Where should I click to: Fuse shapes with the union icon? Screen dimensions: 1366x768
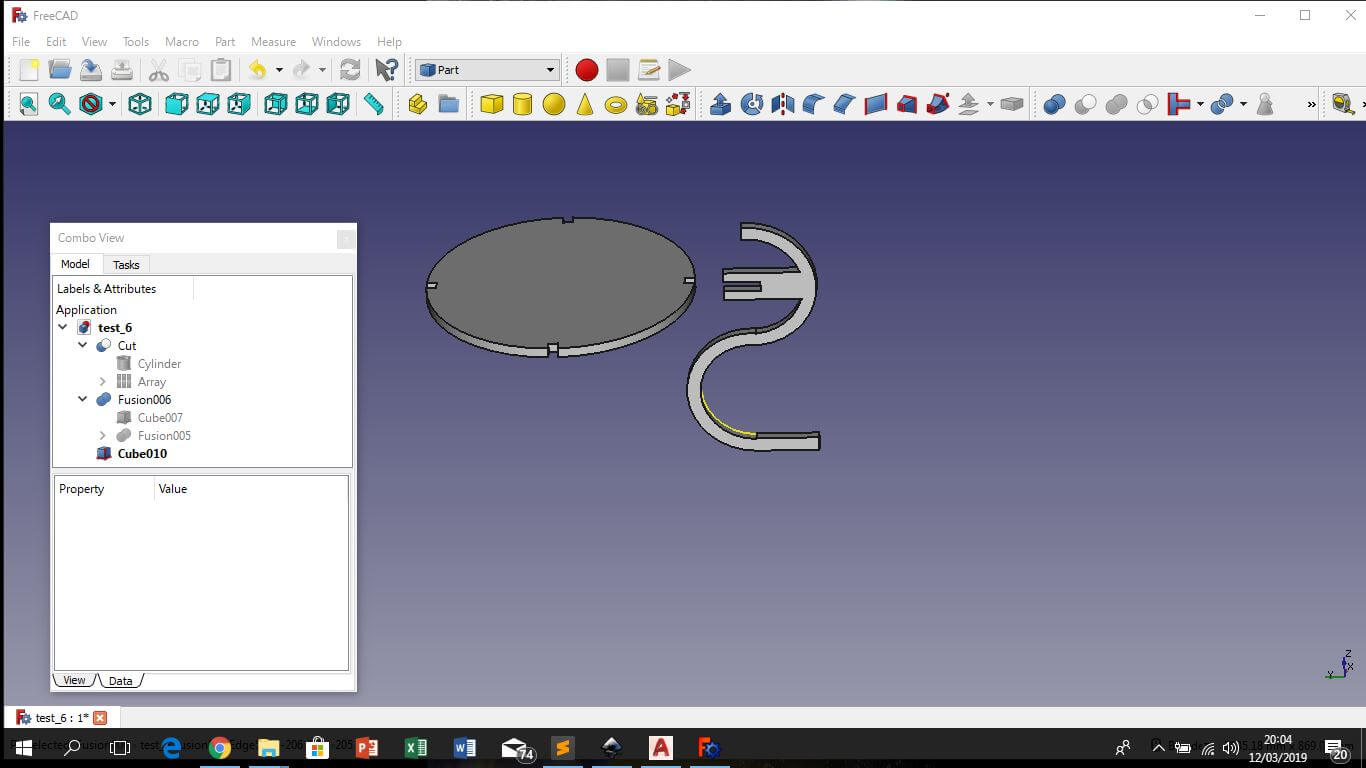click(1116, 104)
